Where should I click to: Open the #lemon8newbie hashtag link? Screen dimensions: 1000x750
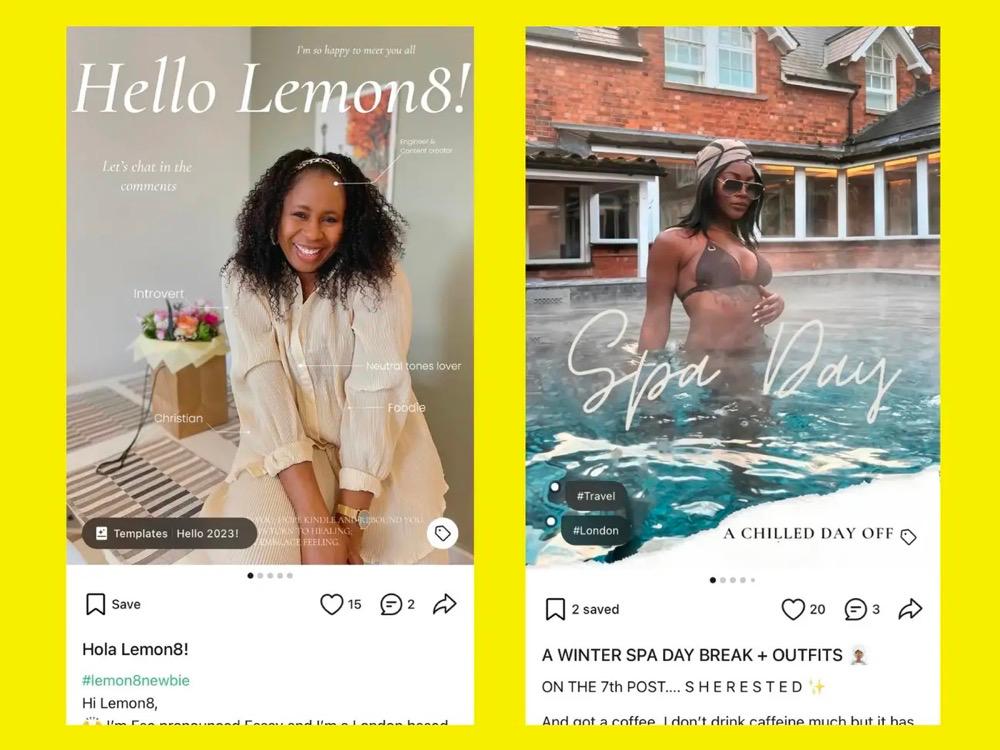pyautogui.click(x=136, y=680)
